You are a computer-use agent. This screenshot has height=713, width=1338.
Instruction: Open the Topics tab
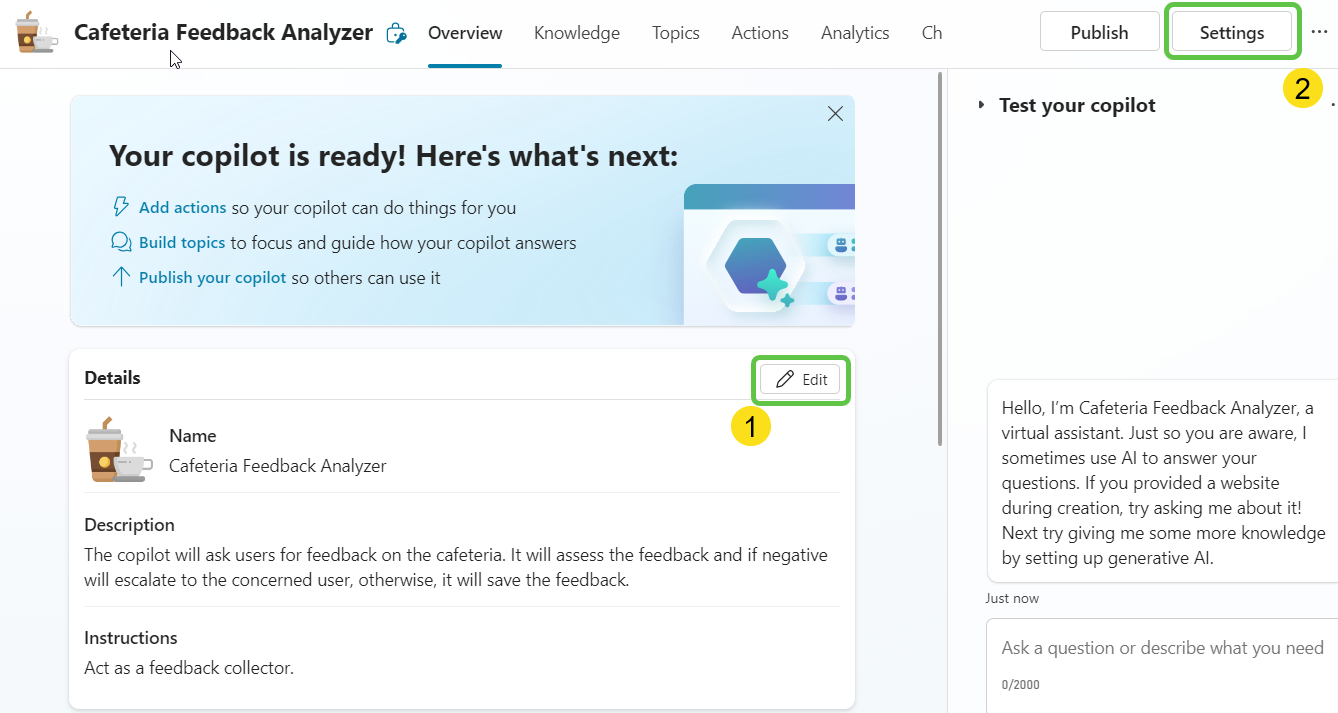coord(675,33)
